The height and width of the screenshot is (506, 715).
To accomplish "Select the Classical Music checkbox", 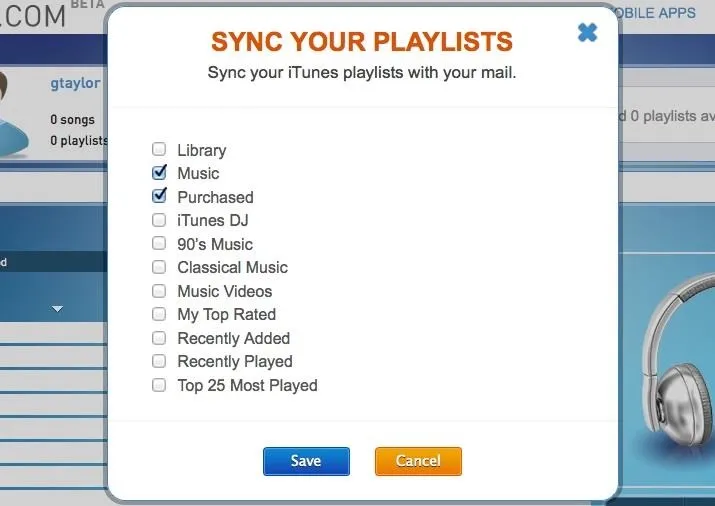I will coord(159,267).
